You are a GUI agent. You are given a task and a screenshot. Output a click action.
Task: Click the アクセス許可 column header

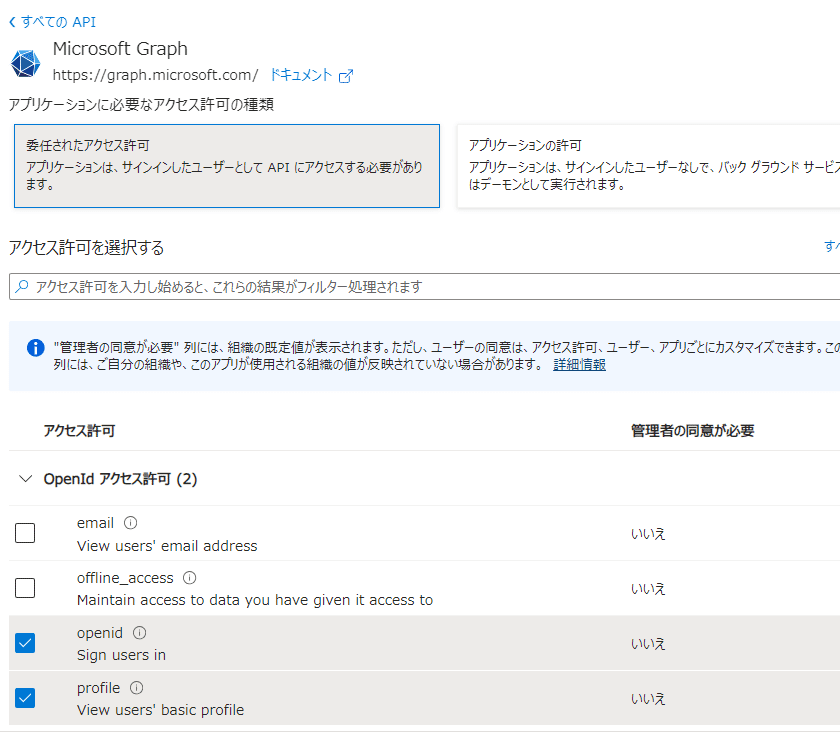tap(79, 431)
